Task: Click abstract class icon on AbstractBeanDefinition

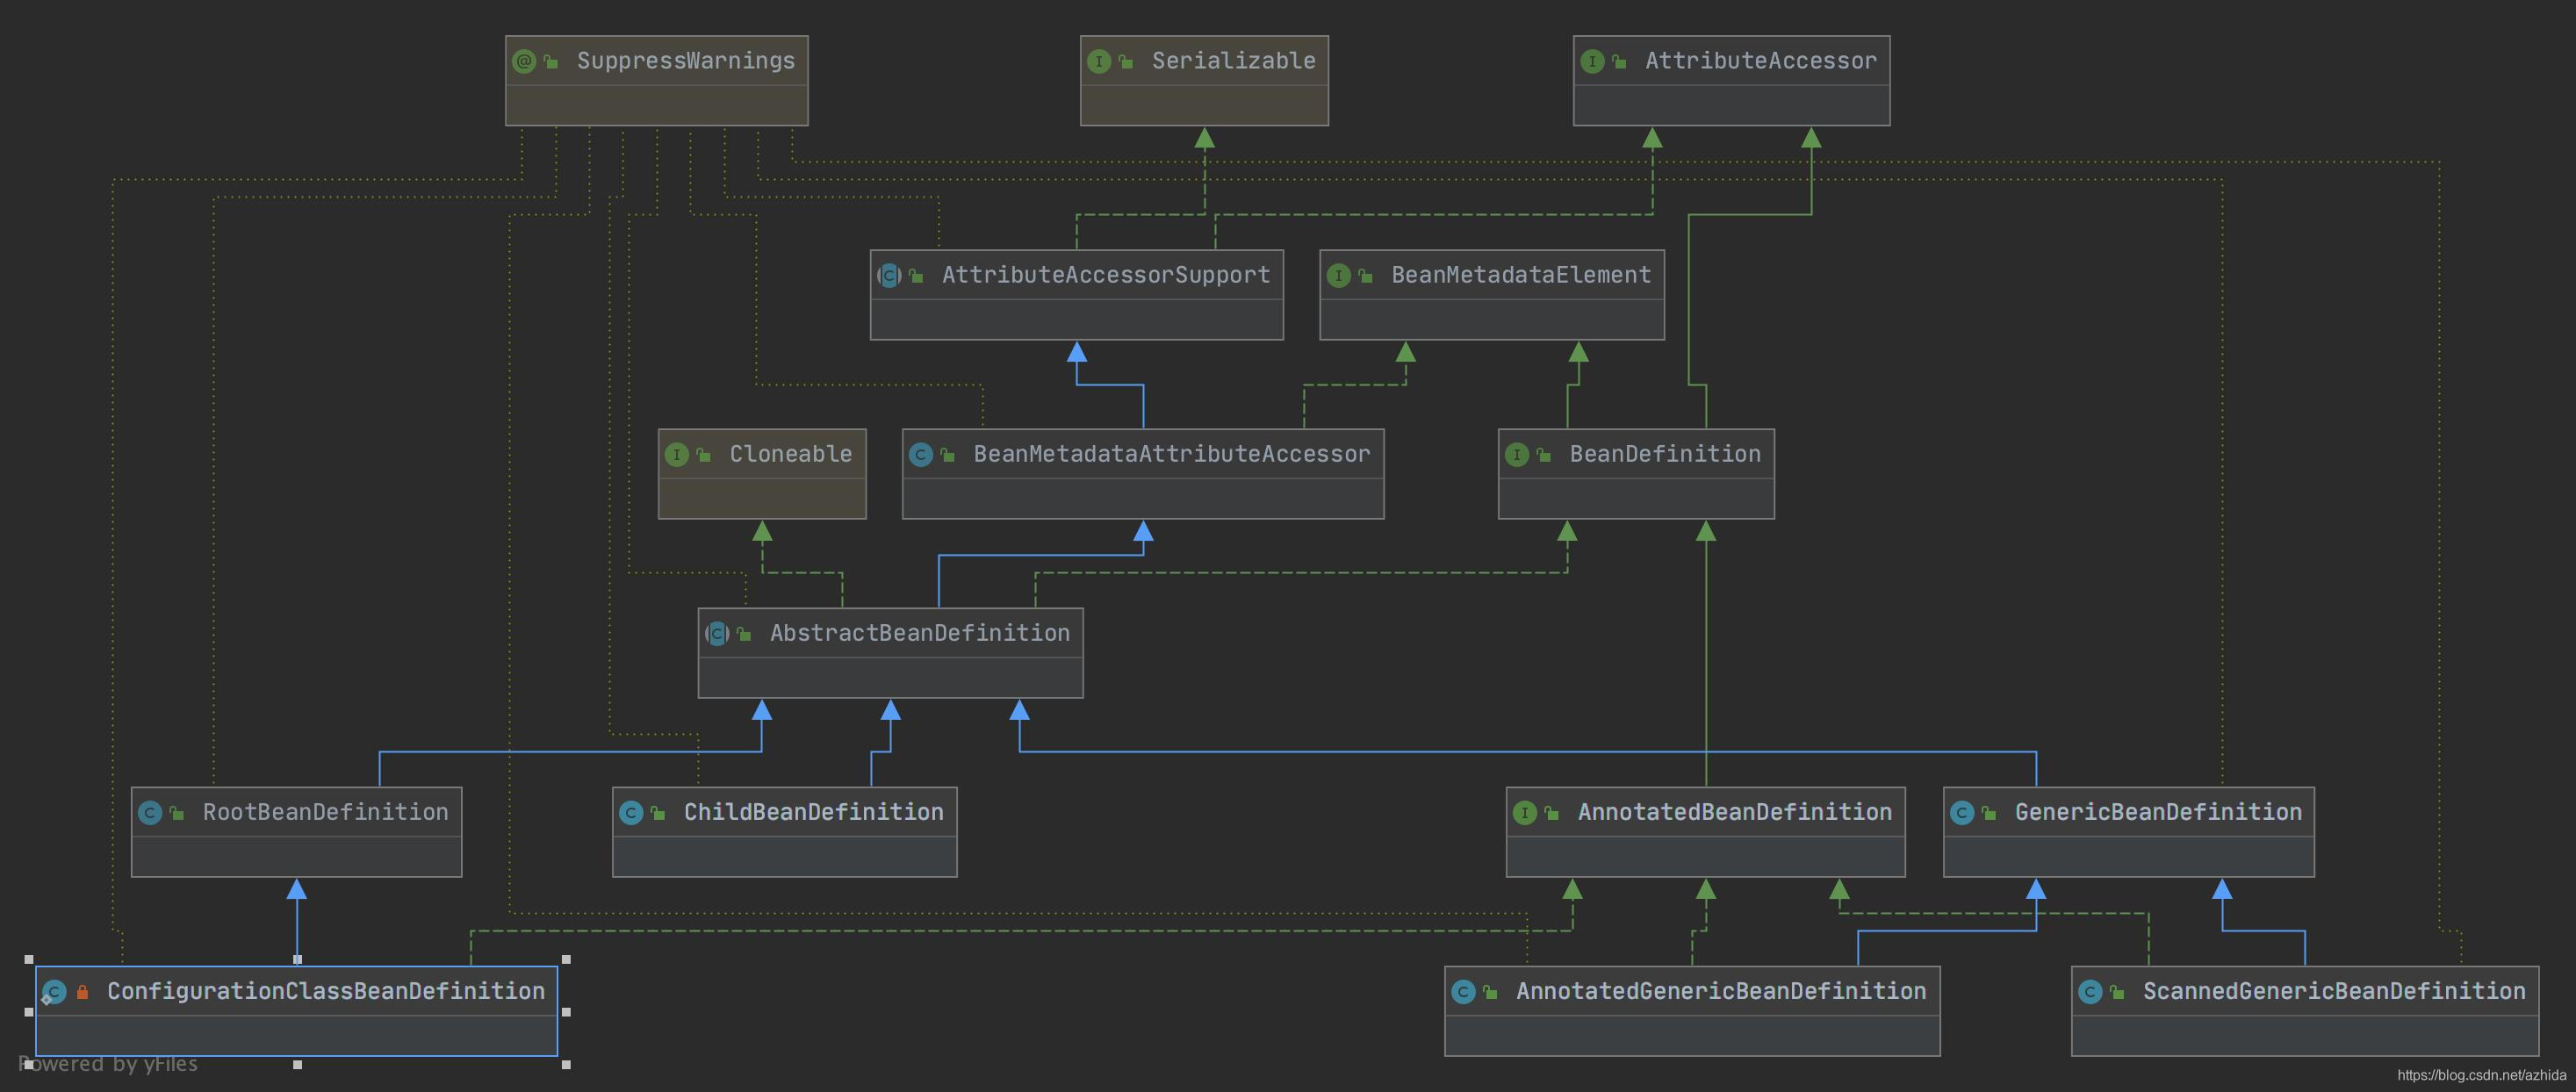Action: (x=716, y=634)
